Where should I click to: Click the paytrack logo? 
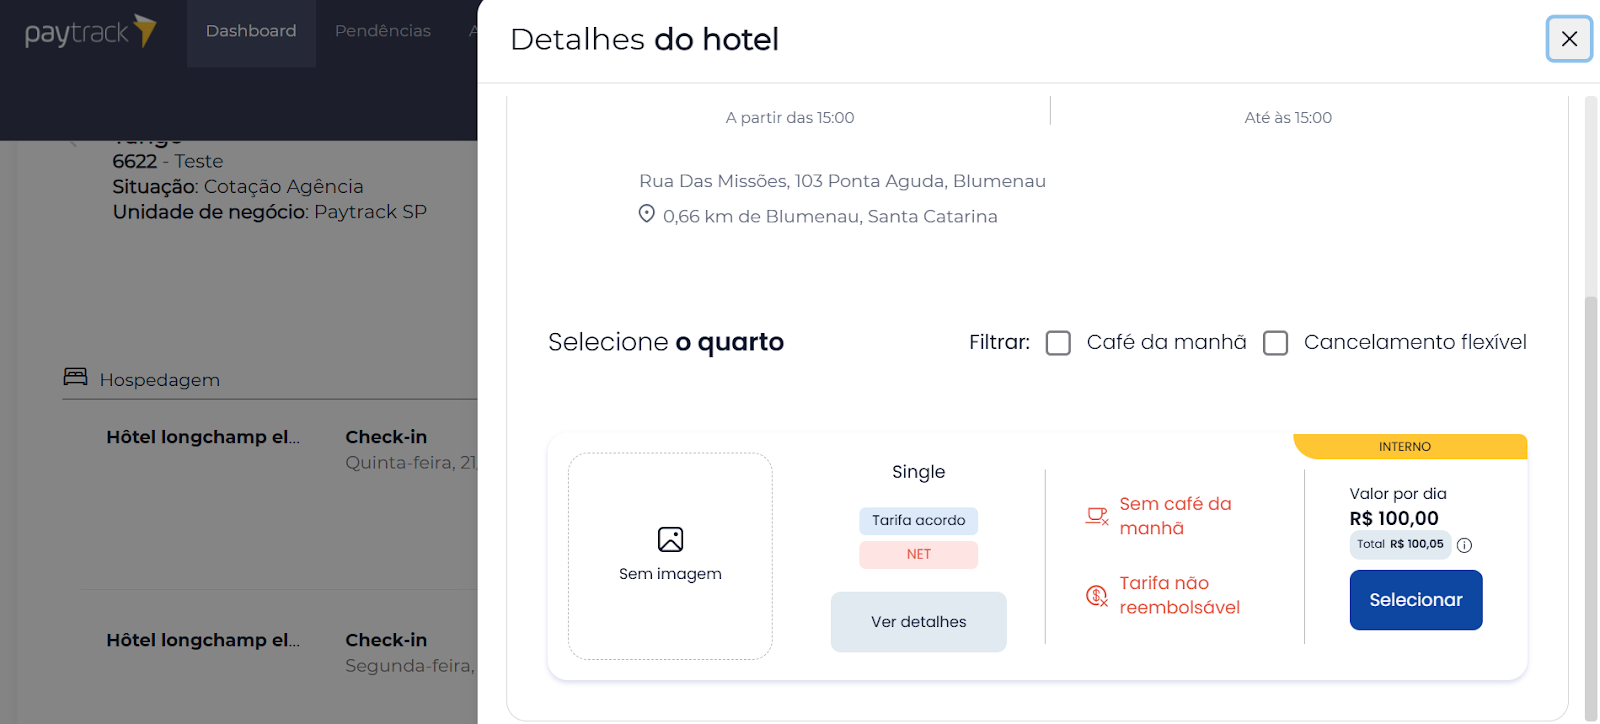pyautogui.click(x=91, y=32)
